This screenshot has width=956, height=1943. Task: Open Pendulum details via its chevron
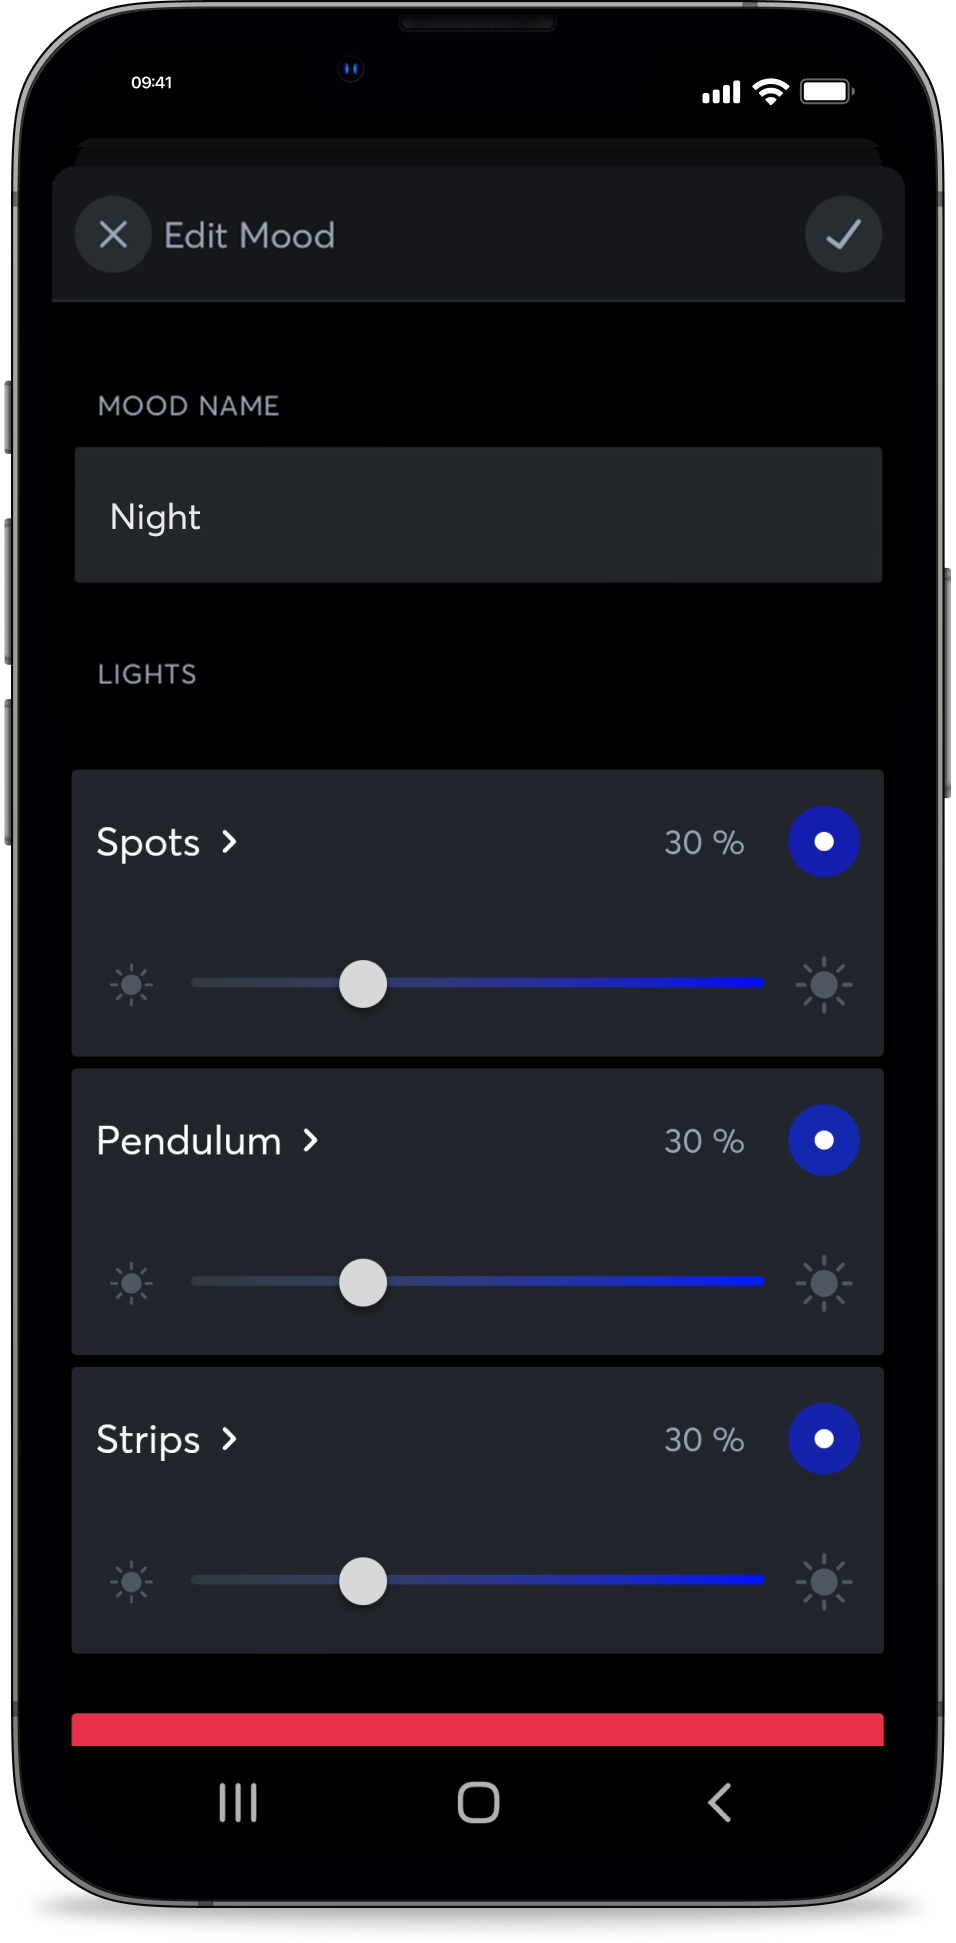pyautogui.click(x=311, y=1140)
